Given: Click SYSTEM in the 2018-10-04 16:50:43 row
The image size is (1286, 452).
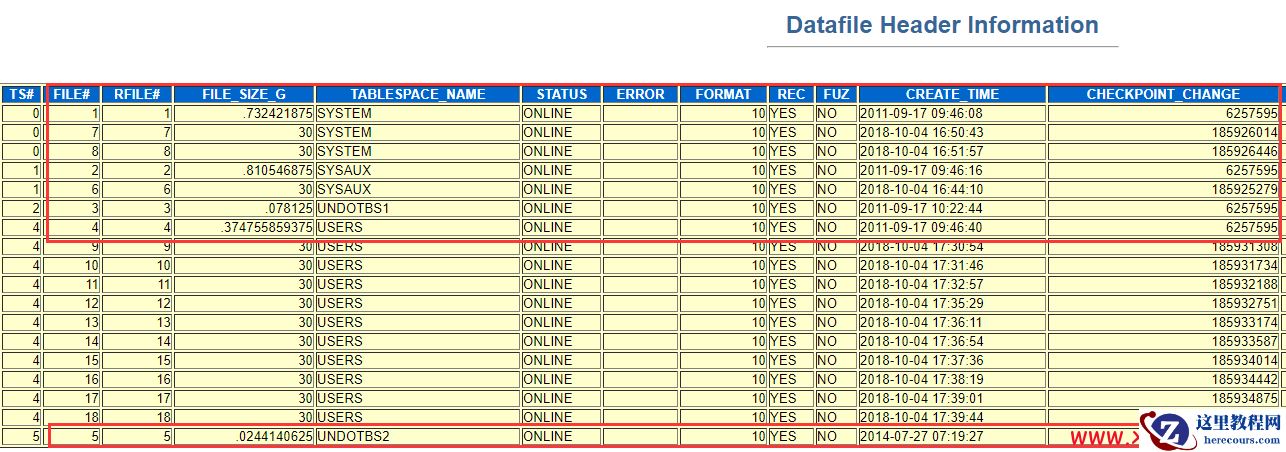Looking at the screenshot, I should pyautogui.click(x=344, y=132).
